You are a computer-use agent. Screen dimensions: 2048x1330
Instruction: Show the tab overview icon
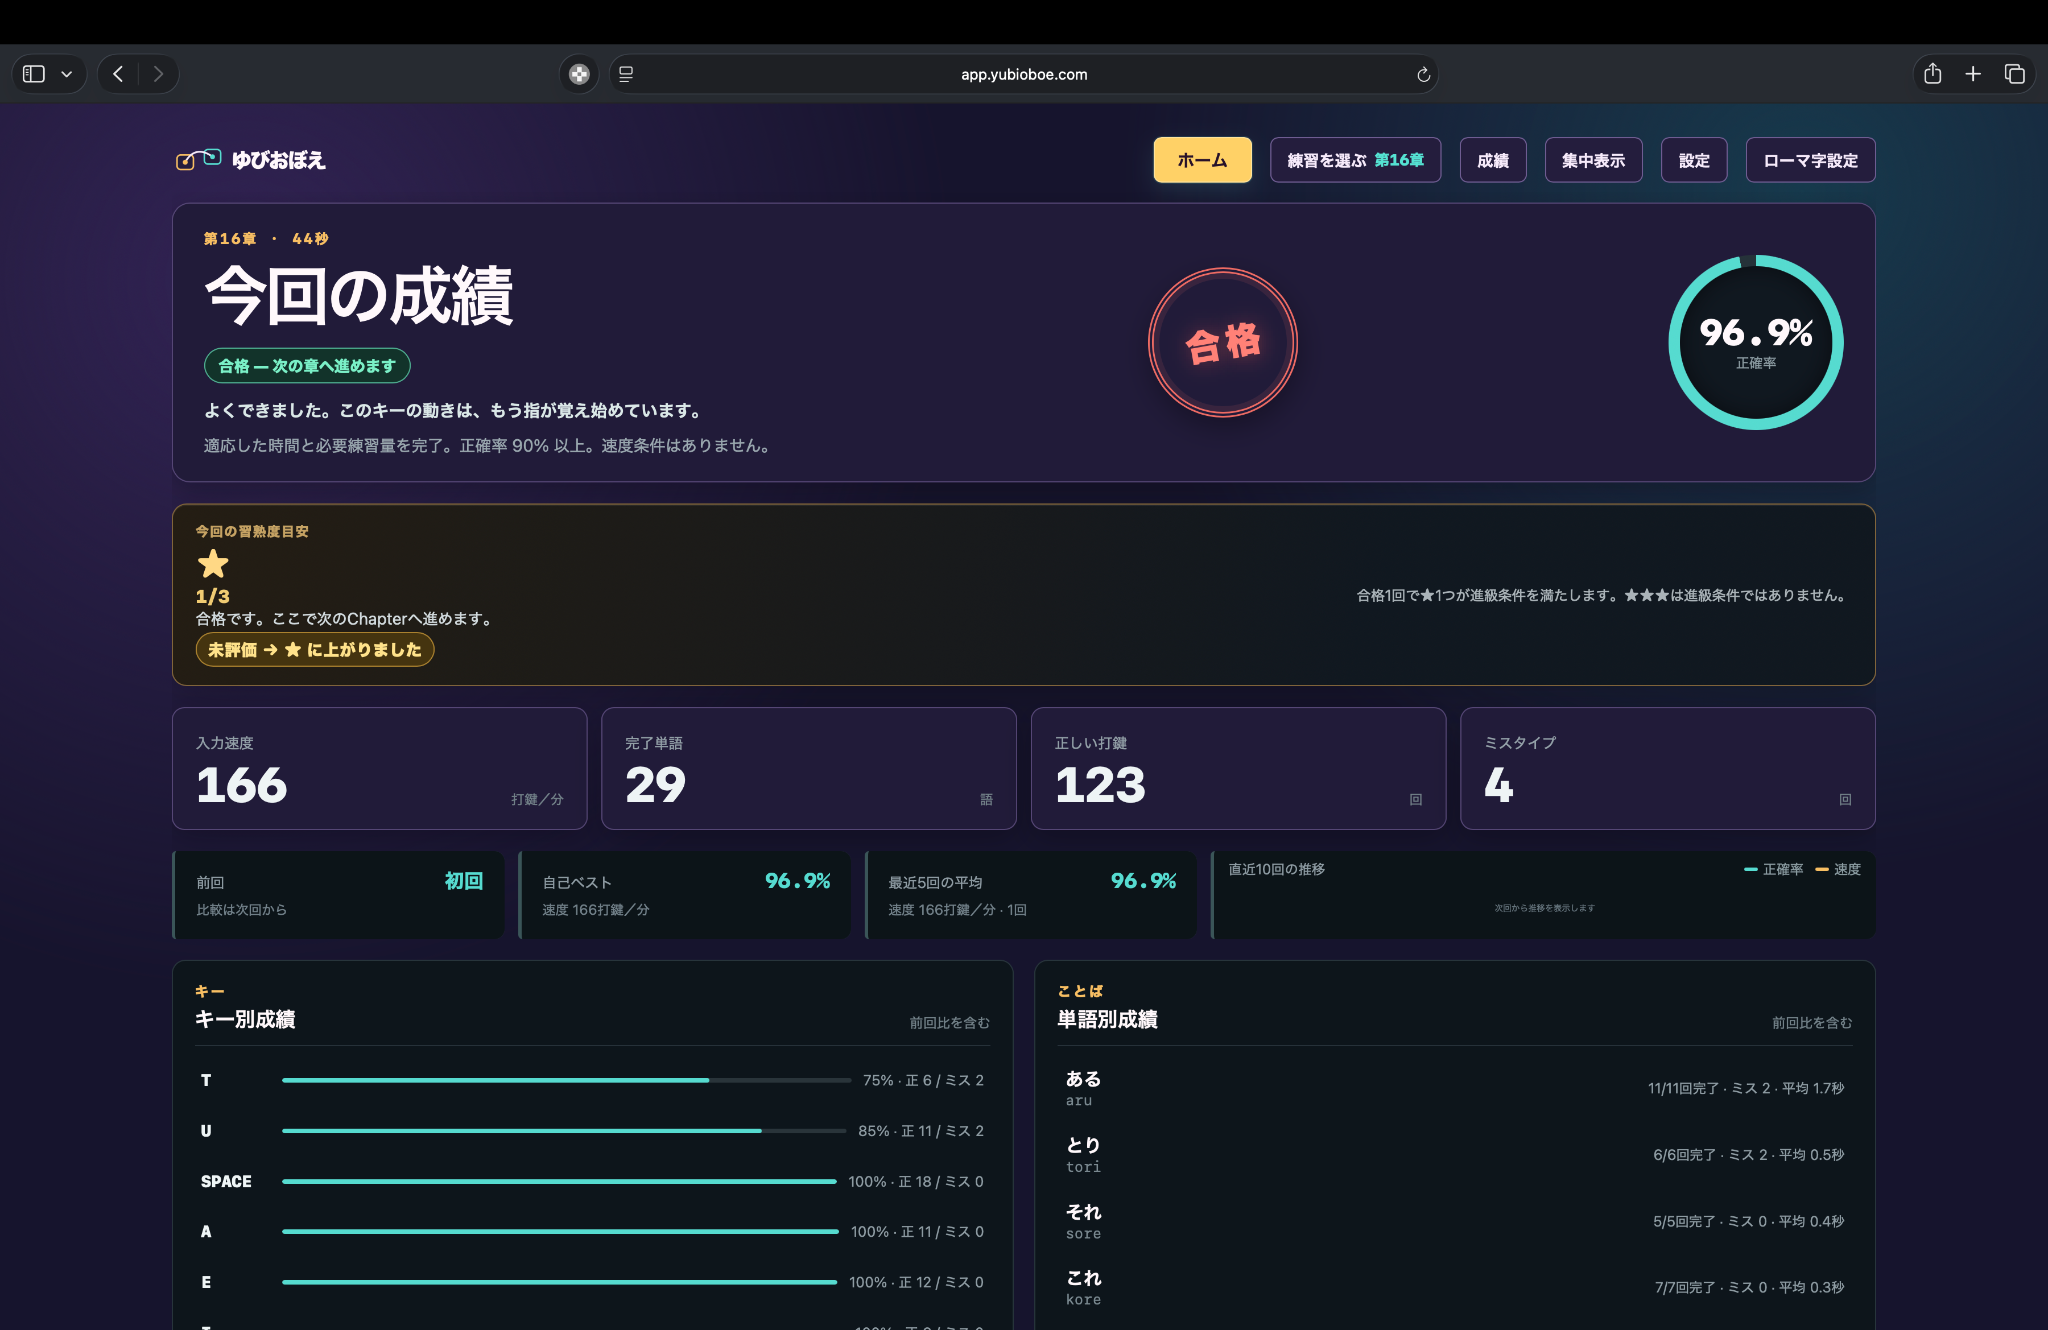(2015, 74)
